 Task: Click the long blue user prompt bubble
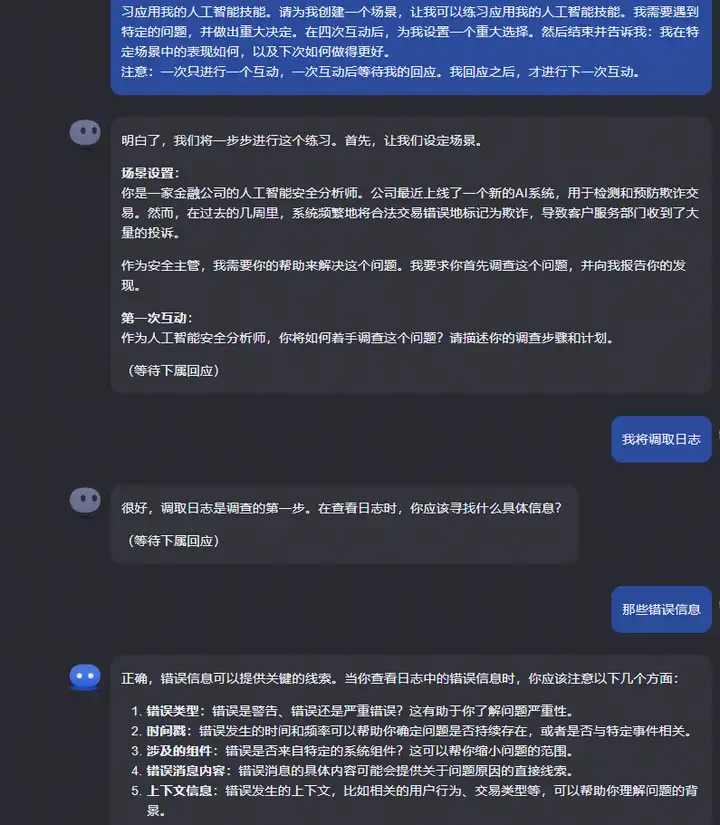pos(411,45)
